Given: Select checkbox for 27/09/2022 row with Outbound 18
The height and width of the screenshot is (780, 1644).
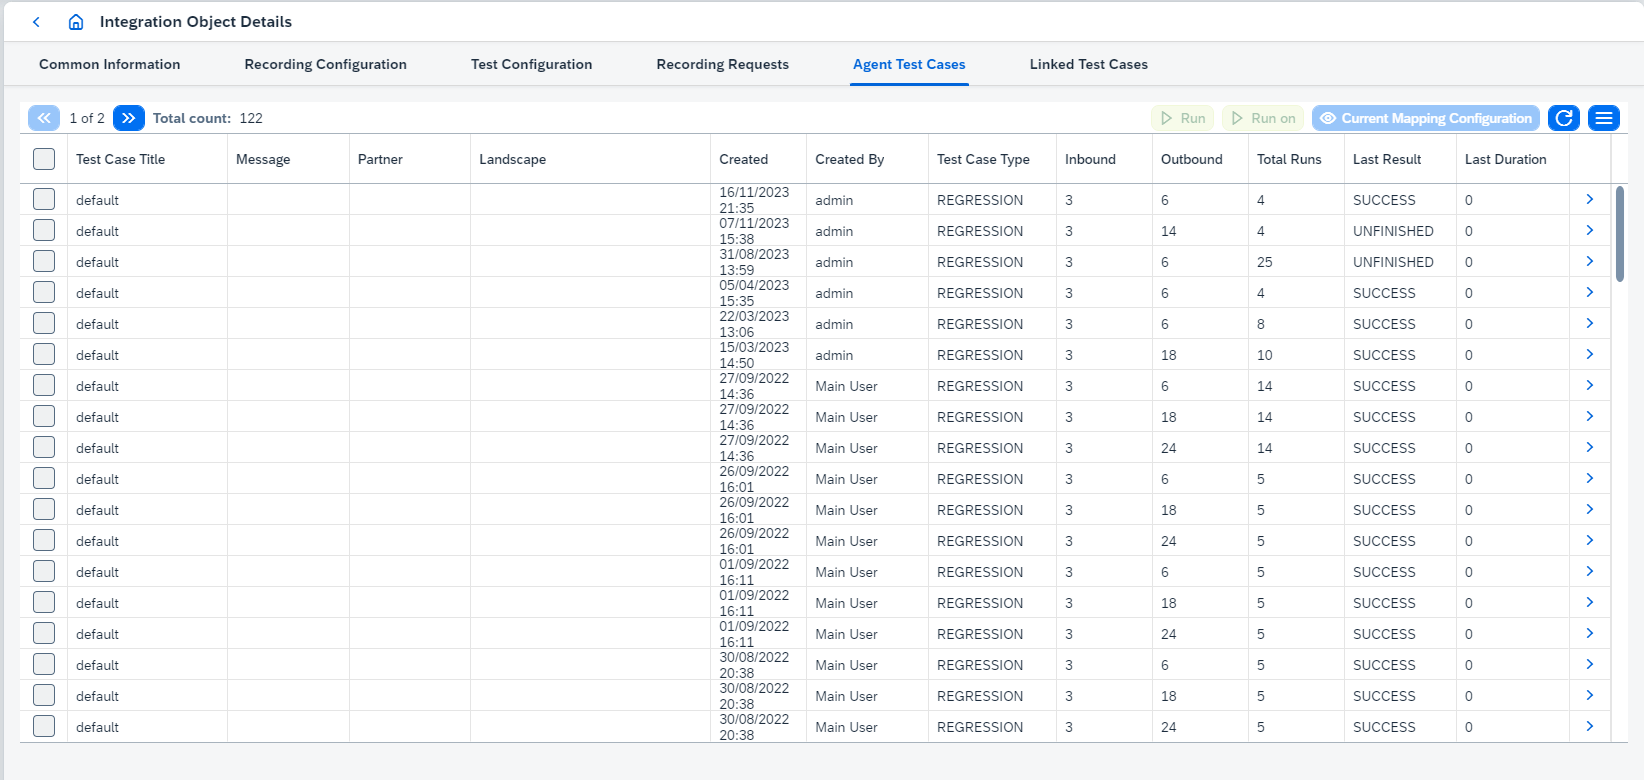Looking at the screenshot, I should coord(44,416).
